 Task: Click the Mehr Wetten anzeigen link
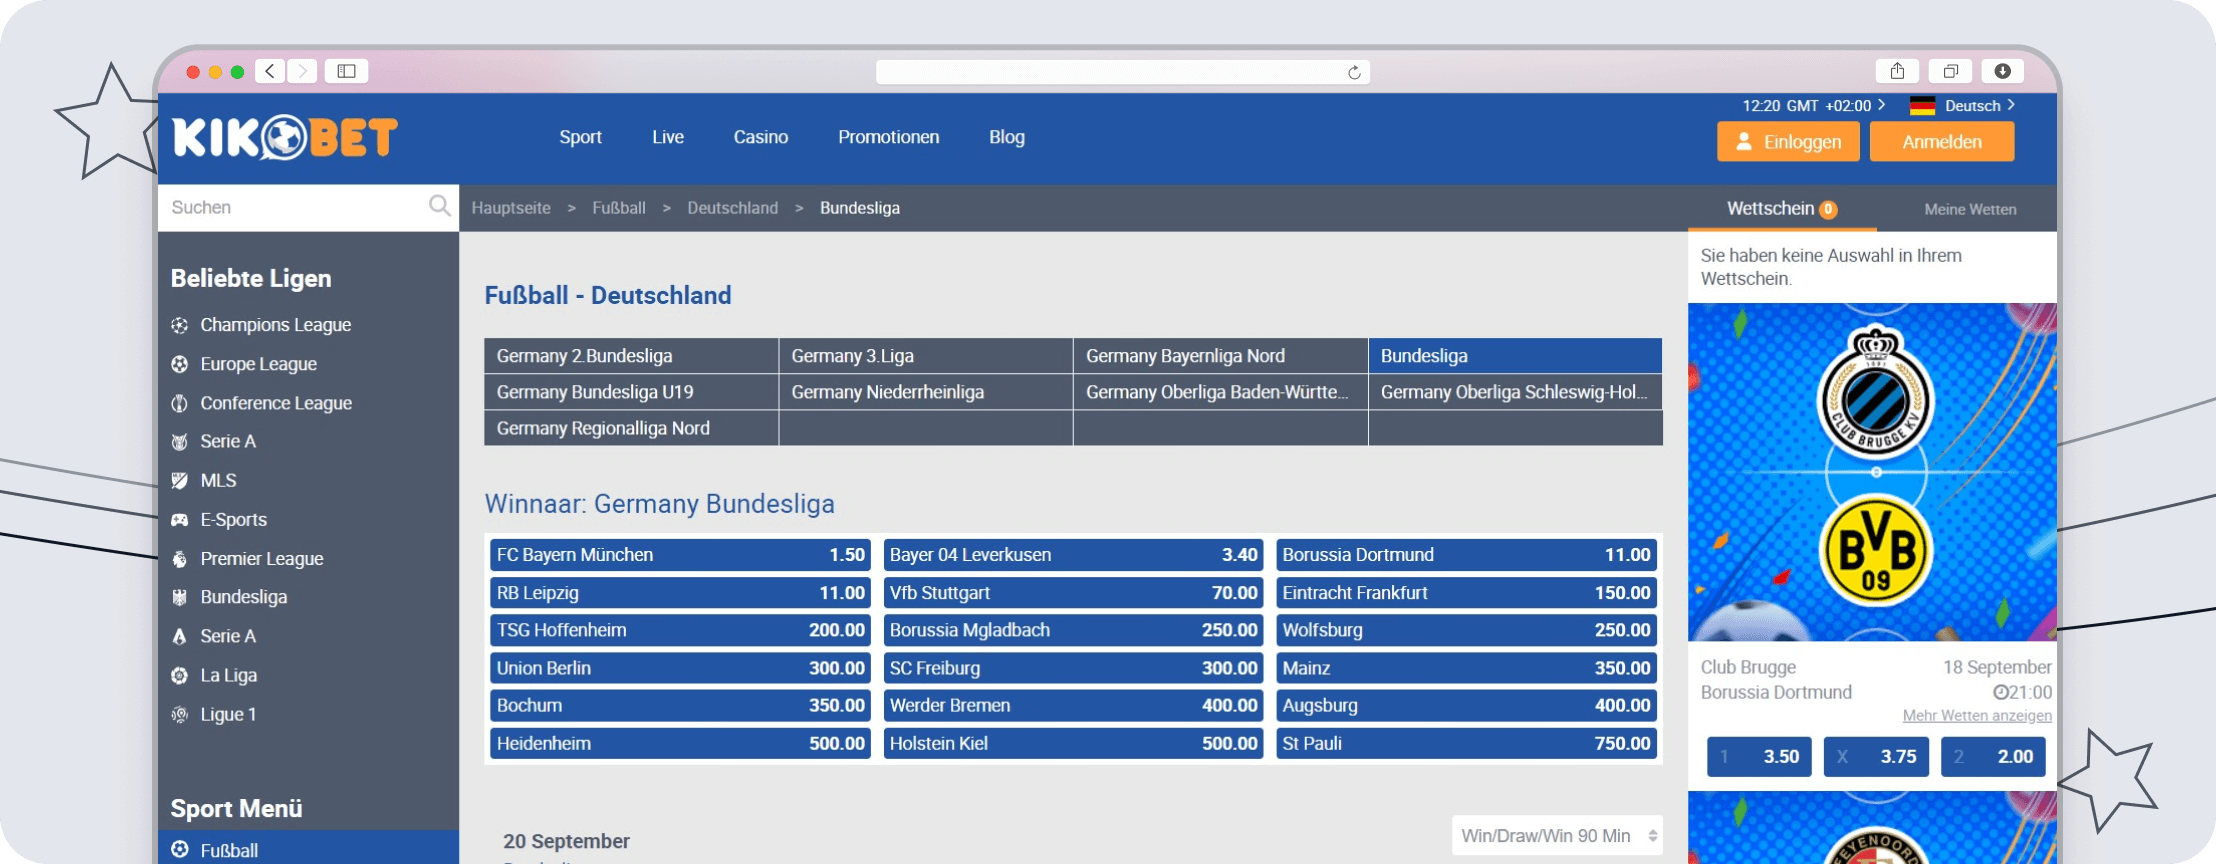coord(1977,716)
